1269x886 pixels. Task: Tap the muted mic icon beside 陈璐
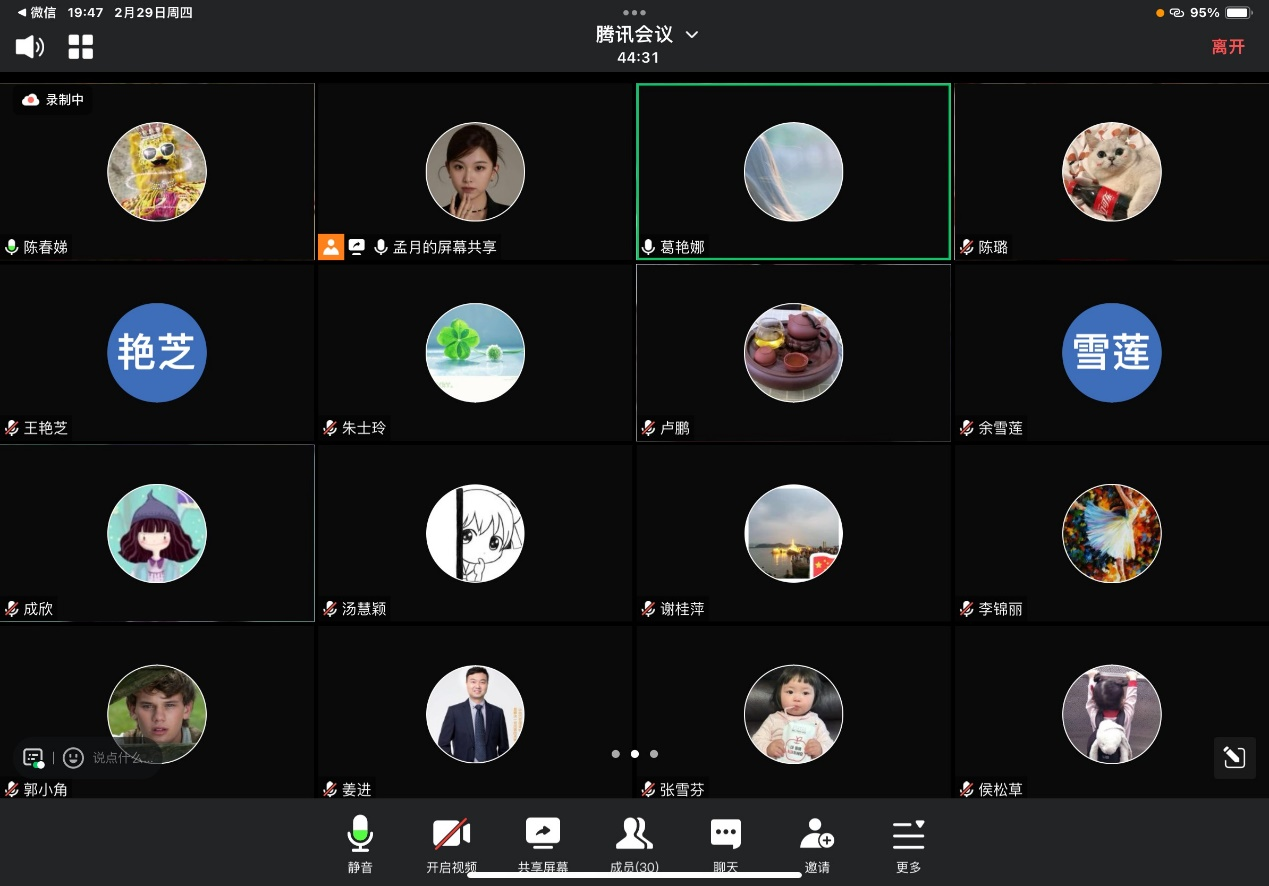pyautogui.click(x=965, y=247)
